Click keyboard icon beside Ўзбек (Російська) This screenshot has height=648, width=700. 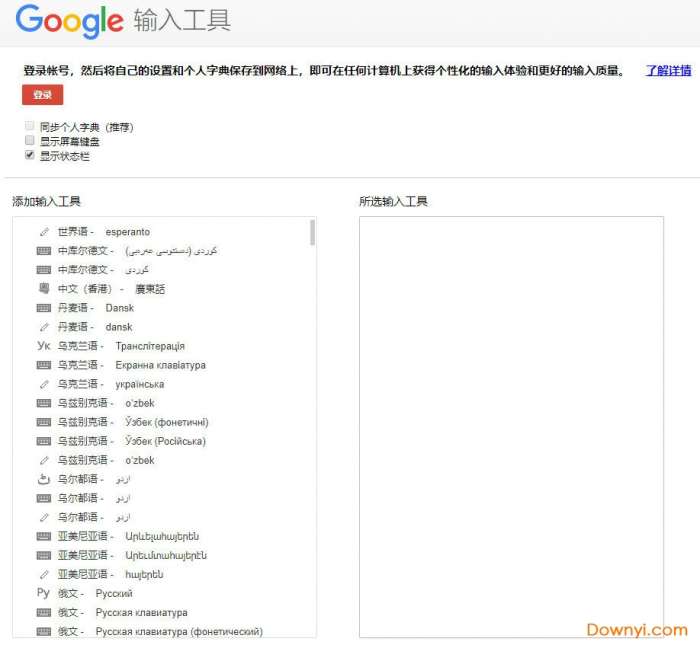[x=43, y=441]
